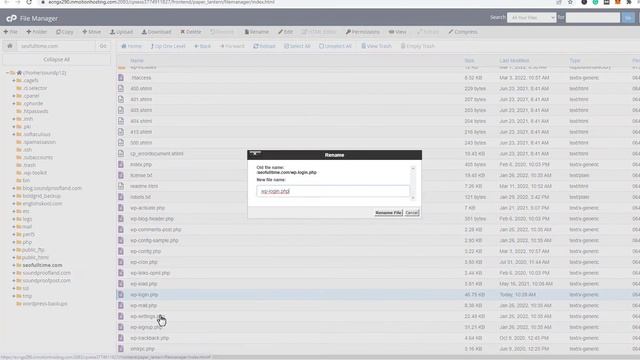Cancel the Rename dialog

[x=412, y=213]
